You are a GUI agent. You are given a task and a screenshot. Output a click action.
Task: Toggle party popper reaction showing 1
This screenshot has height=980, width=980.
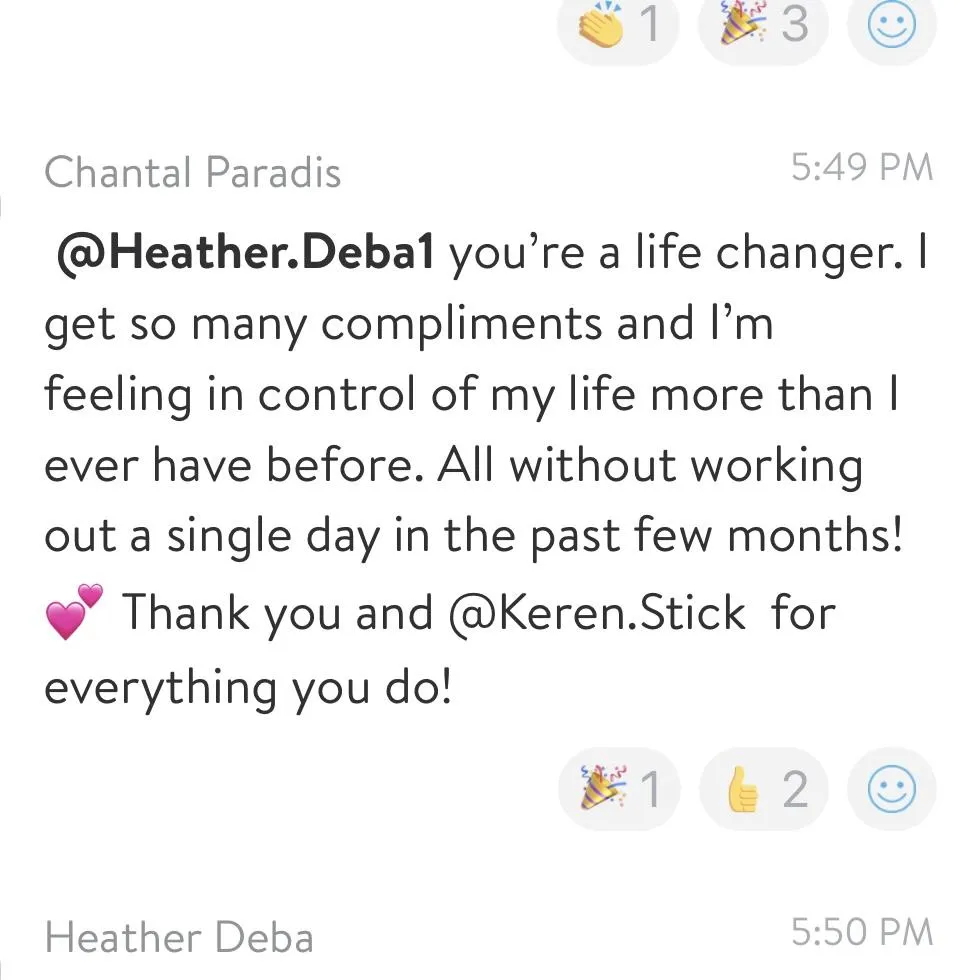618,790
